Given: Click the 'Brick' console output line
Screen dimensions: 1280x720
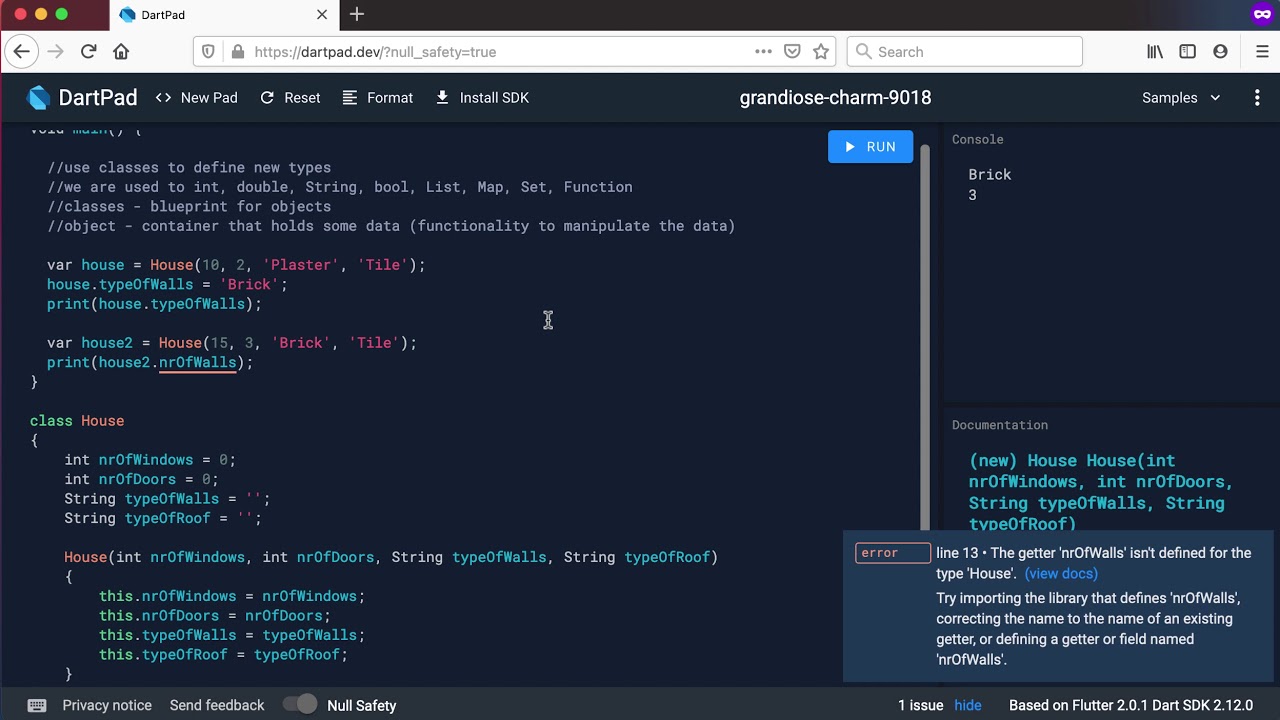Looking at the screenshot, I should 990,174.
